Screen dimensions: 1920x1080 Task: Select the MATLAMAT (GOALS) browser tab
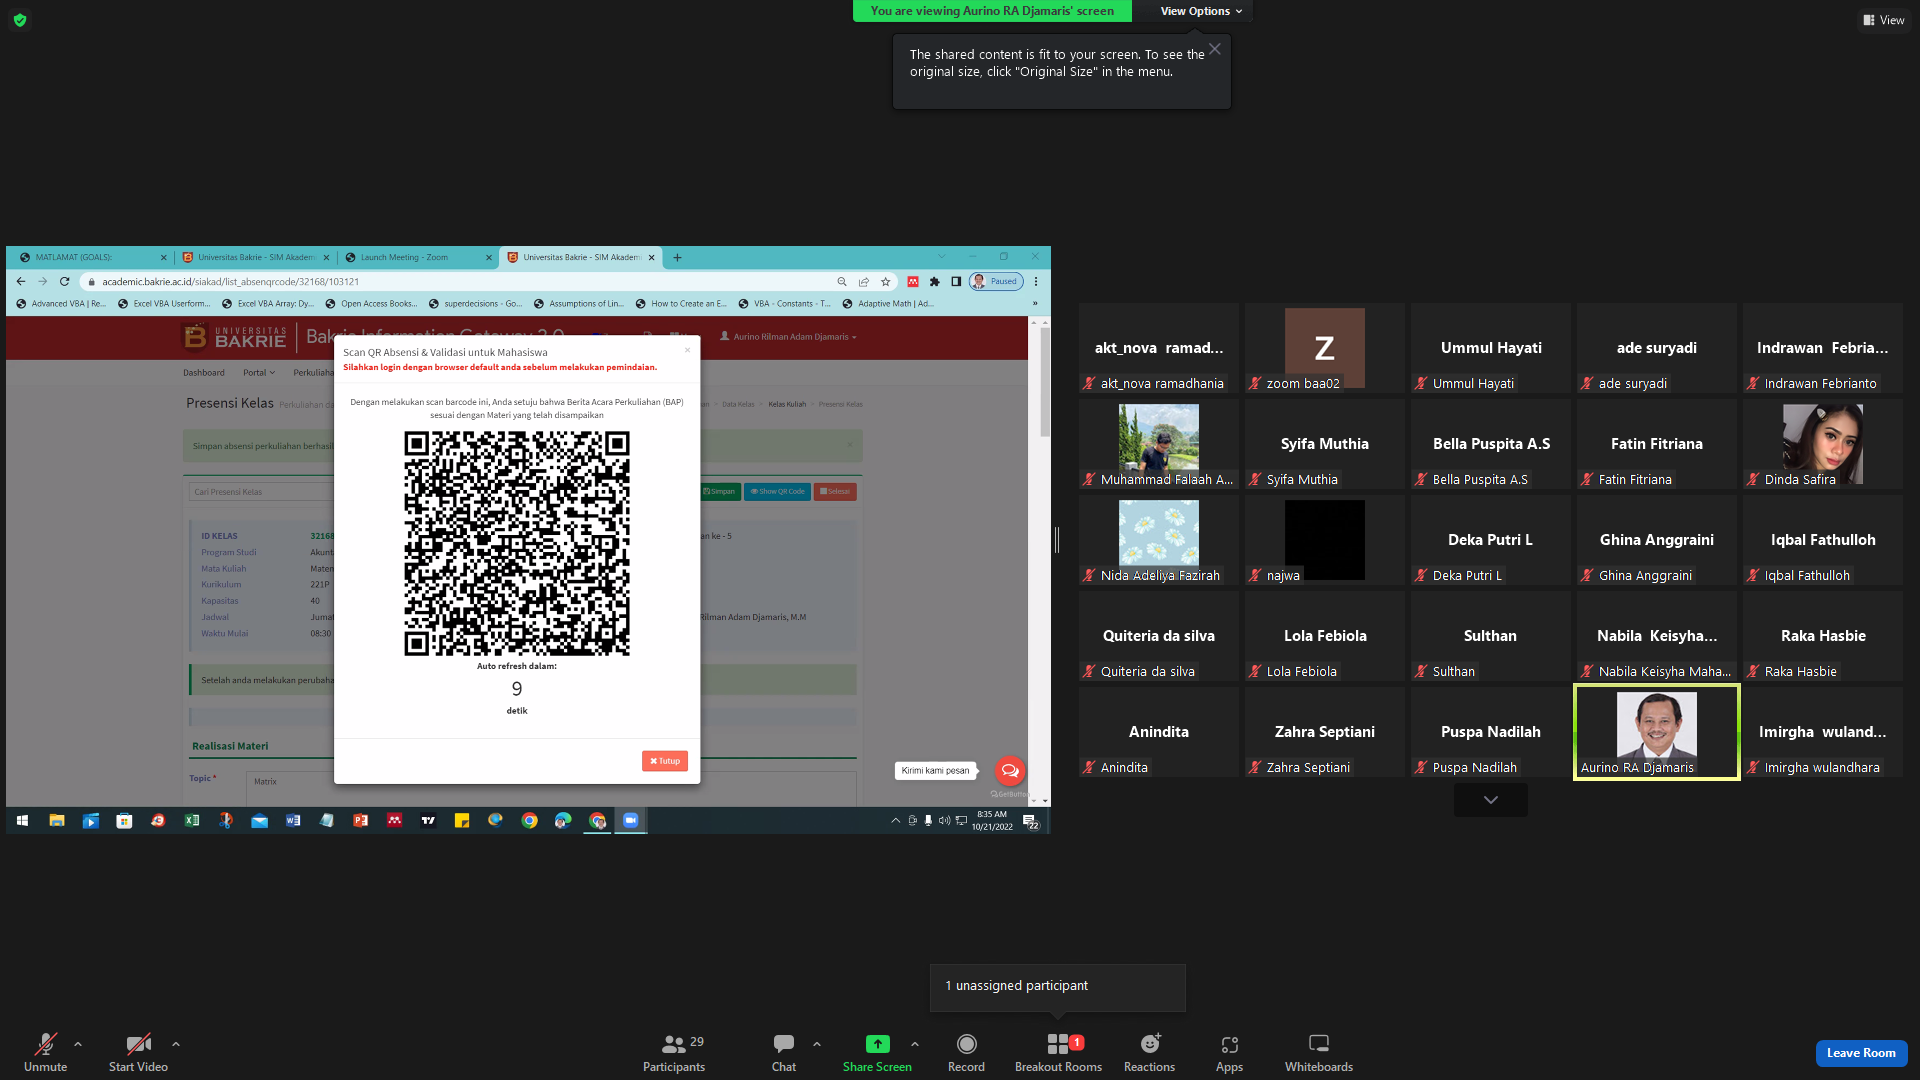(91, 257)
